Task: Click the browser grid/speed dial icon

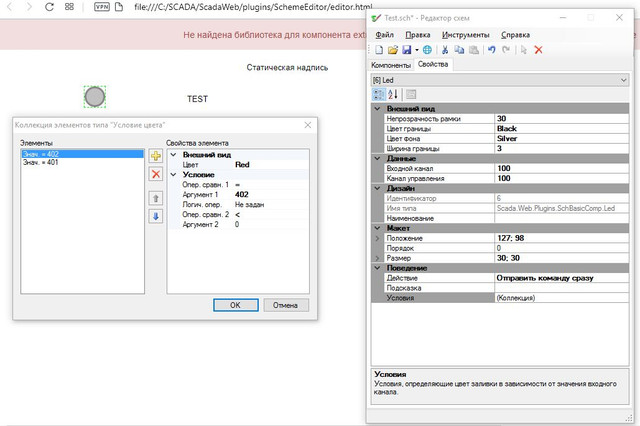Action: click(69, 7)
